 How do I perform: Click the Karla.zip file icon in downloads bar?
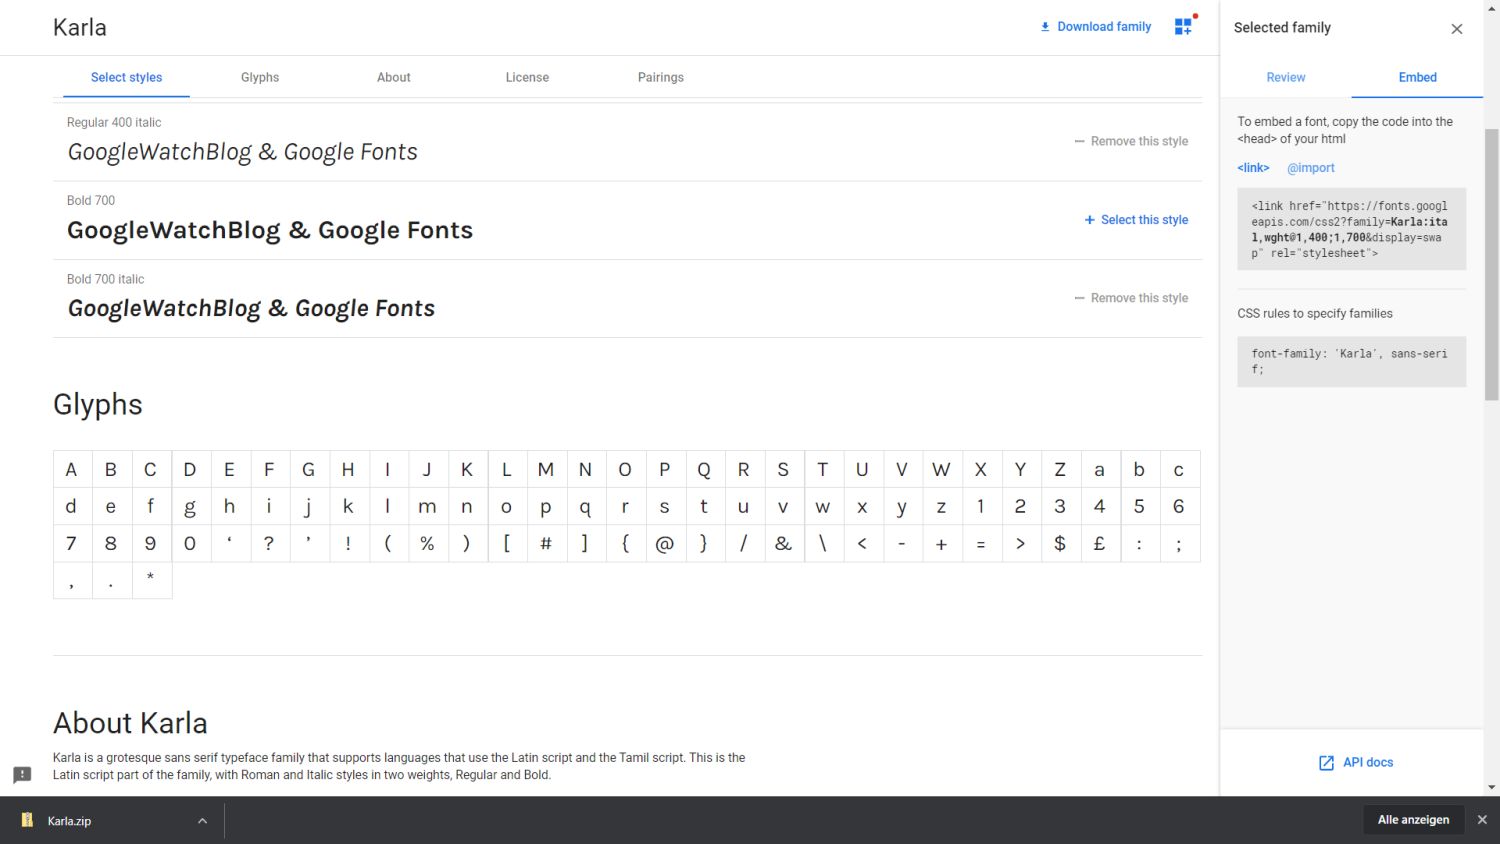tap(28, 821)
